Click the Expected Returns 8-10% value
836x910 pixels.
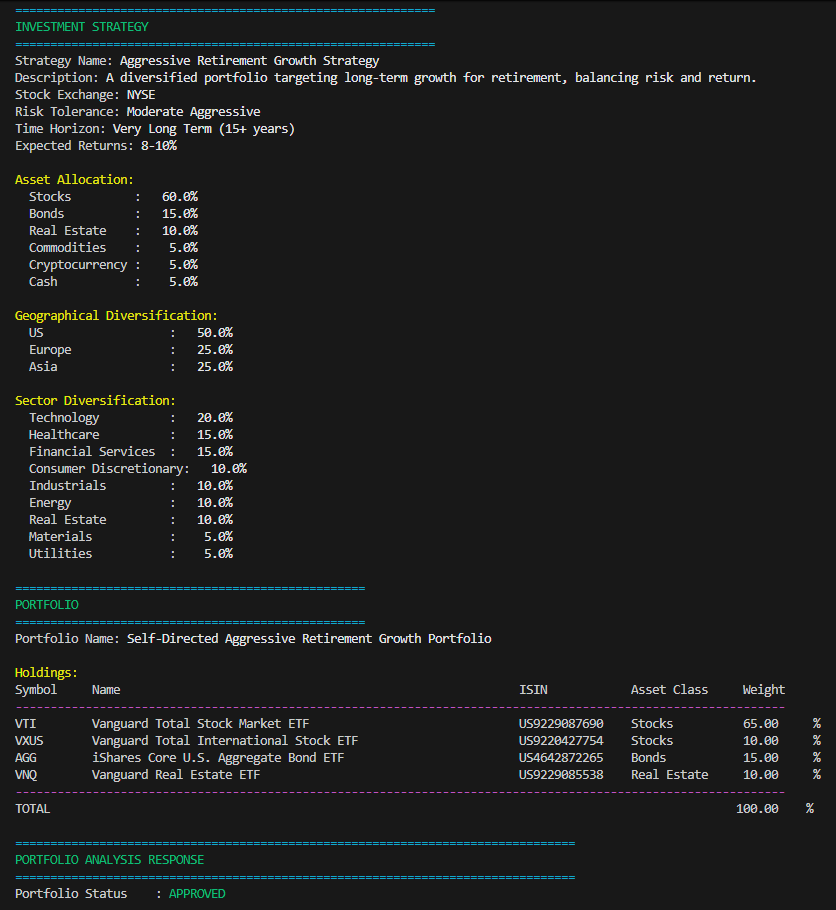(159, 146)
